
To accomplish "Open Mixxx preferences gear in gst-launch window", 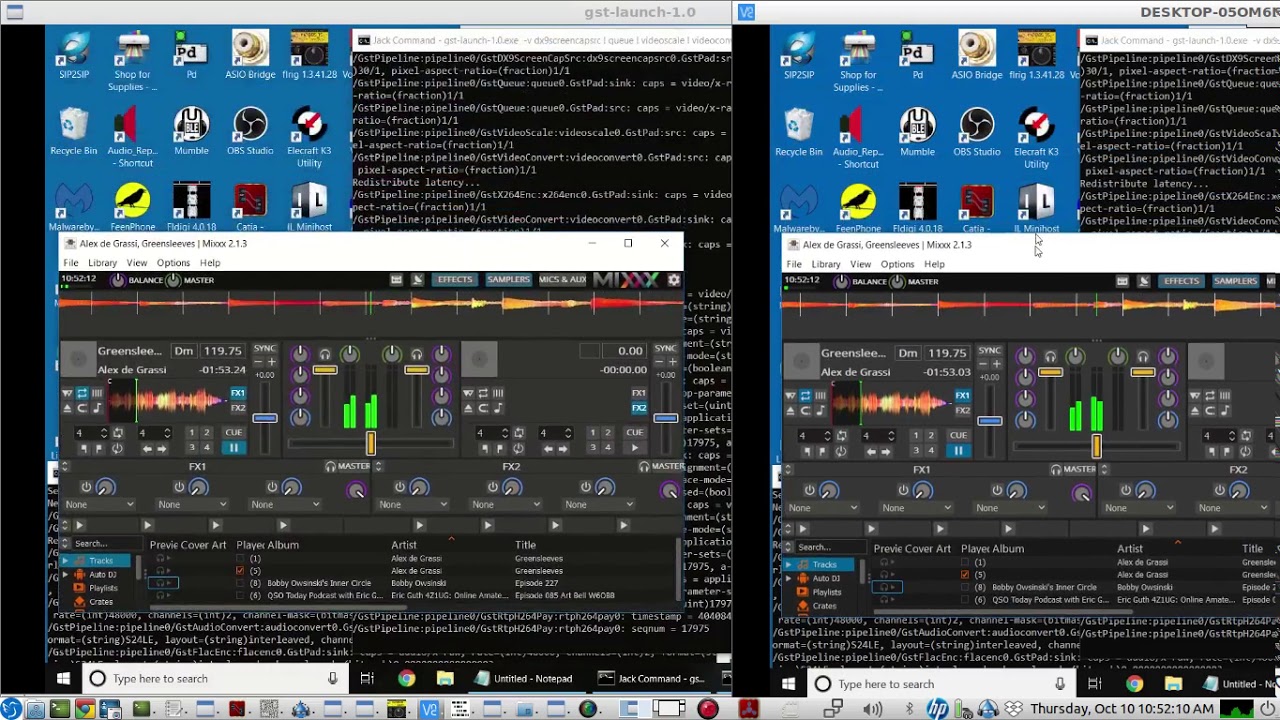I will pyautogui.click(x=674, y=280).
